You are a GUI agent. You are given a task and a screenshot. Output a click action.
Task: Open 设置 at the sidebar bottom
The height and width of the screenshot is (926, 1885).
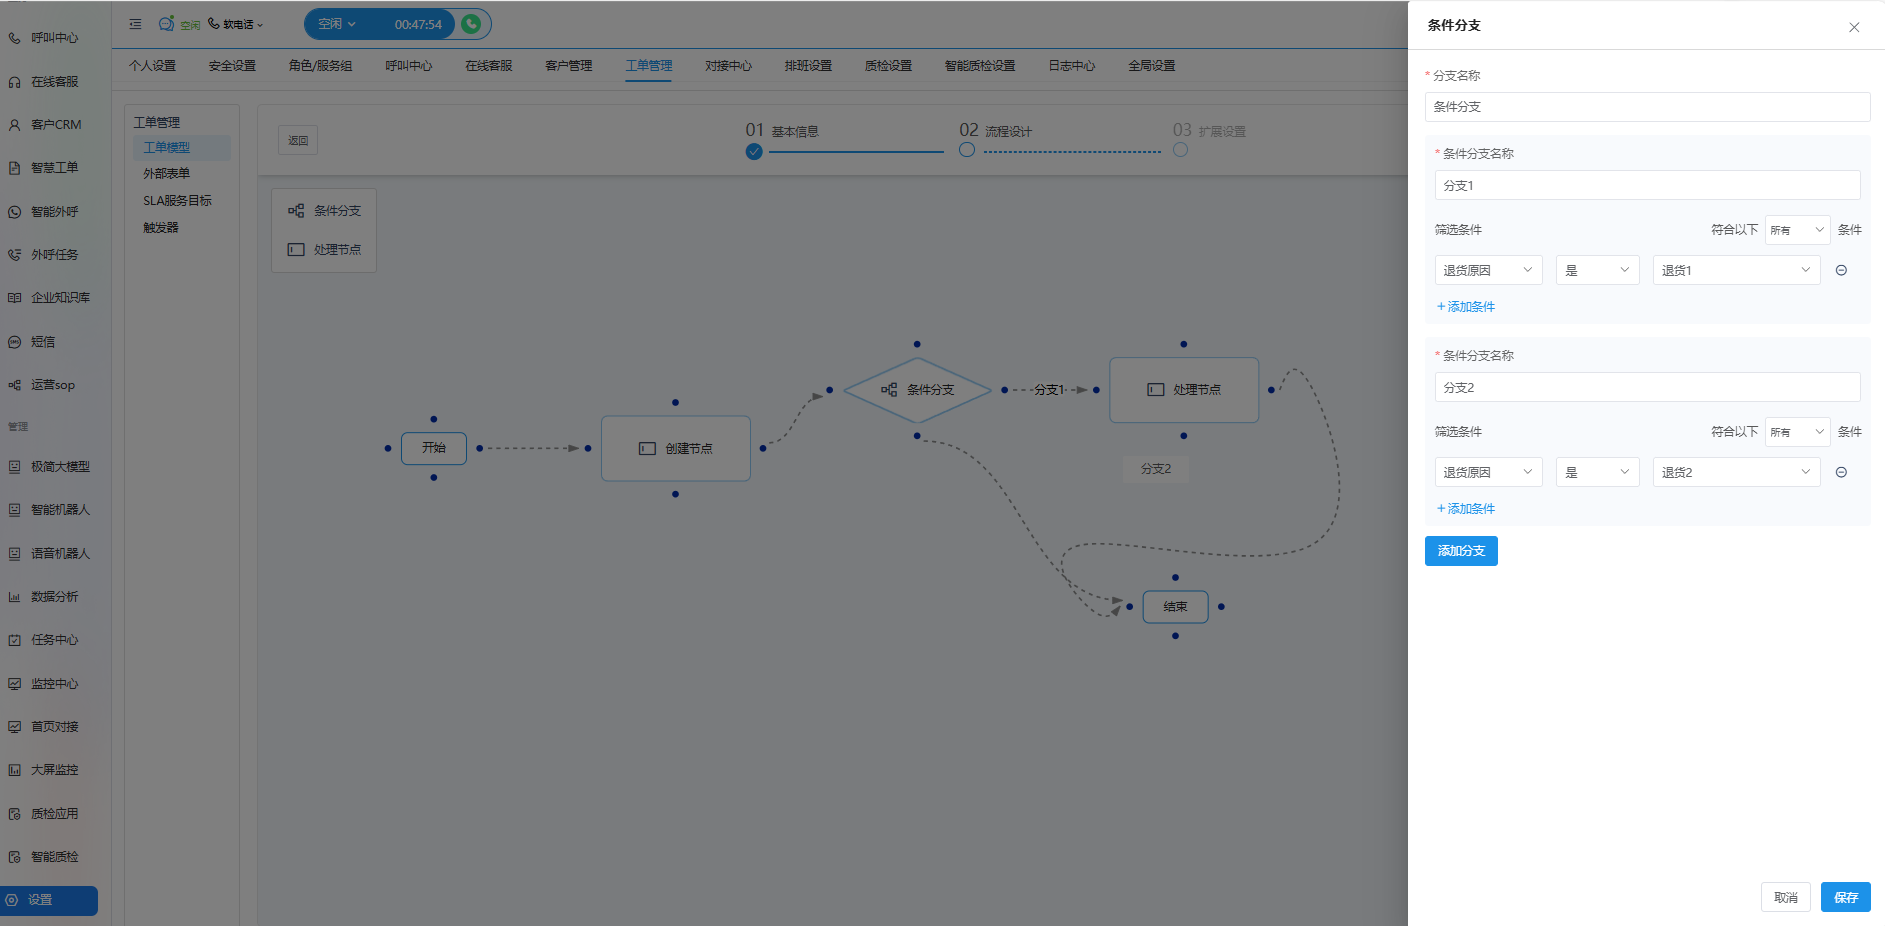49,900
